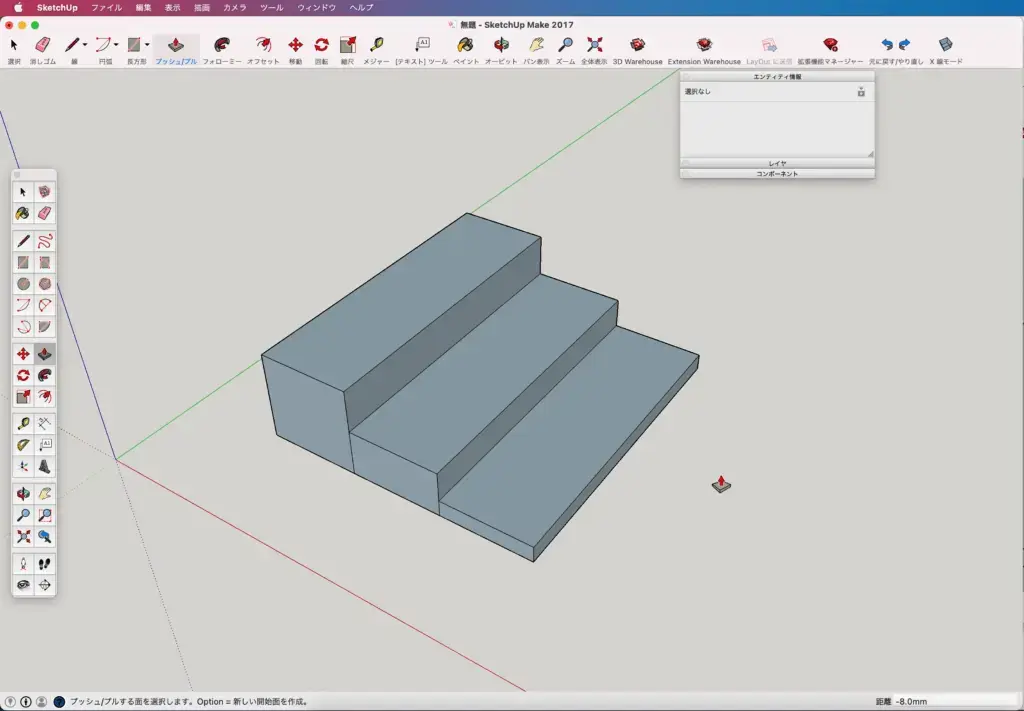
Task: Open 3D Warehouse from the top toolbar
Action: click(x=637, y=50)
